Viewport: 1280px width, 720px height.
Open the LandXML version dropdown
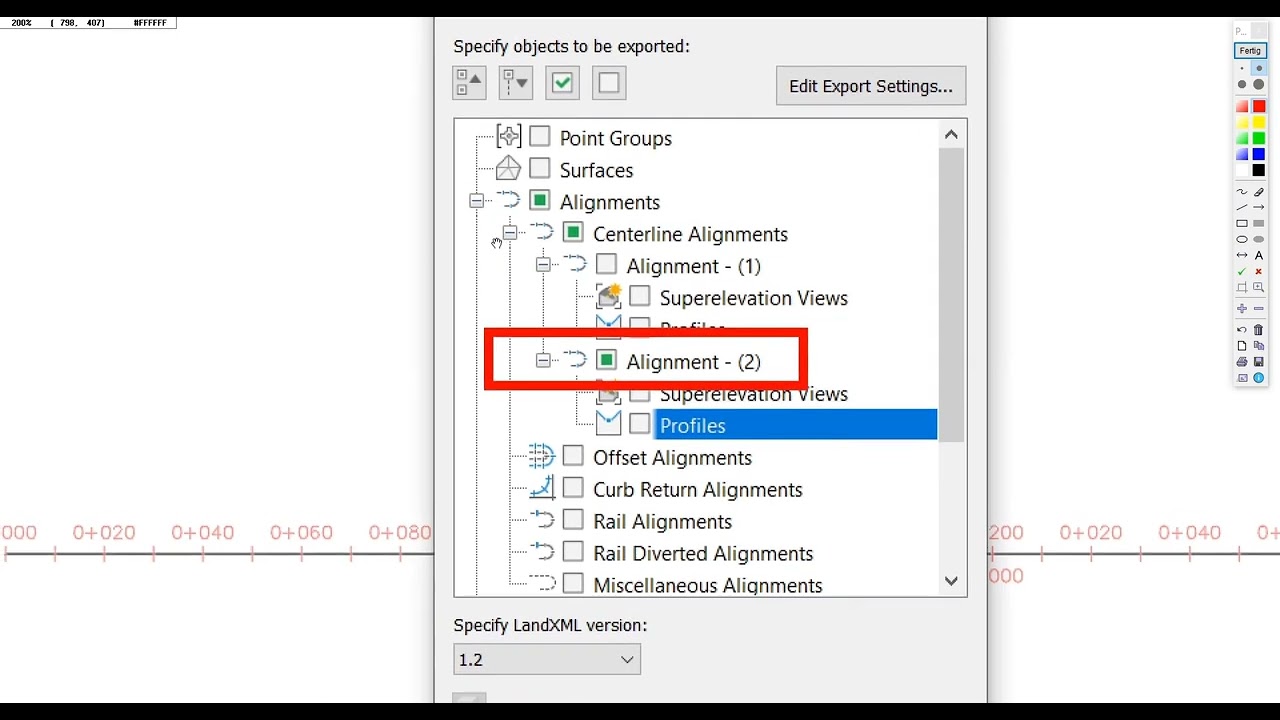[x=547, y=659]
